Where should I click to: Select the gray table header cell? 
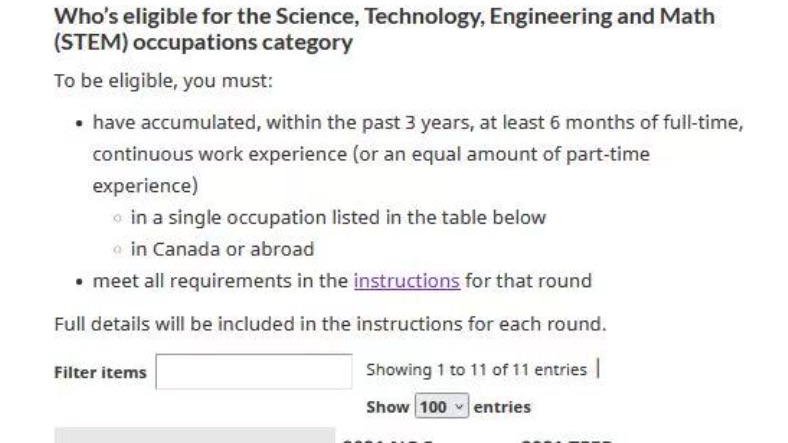coord(194,435)
